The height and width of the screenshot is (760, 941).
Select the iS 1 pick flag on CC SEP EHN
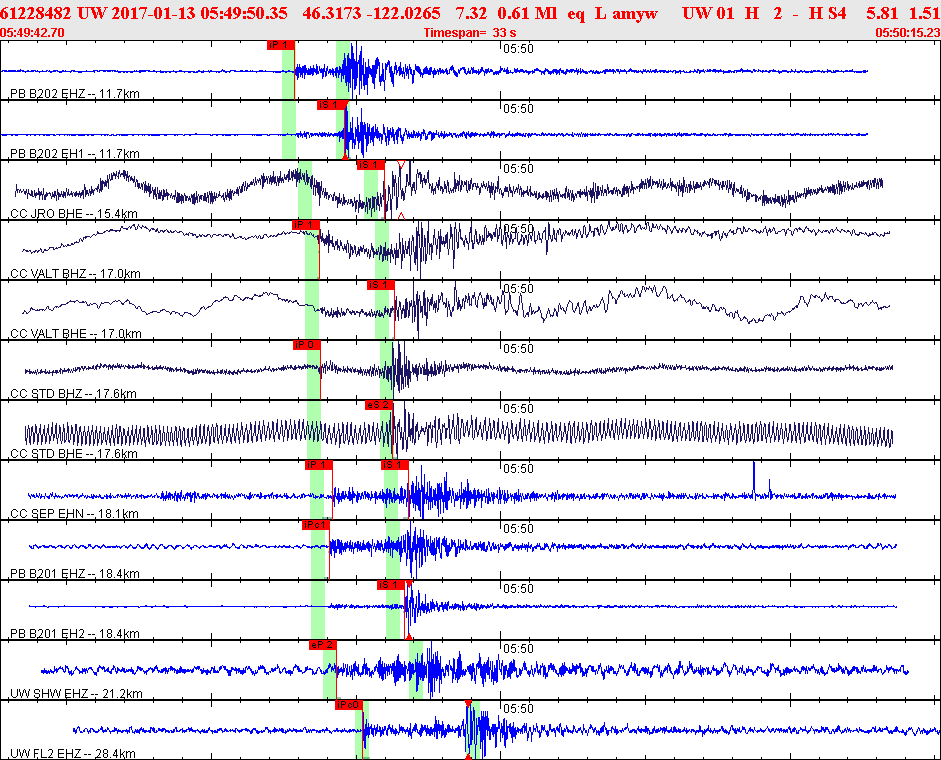(x=394, y=465)
